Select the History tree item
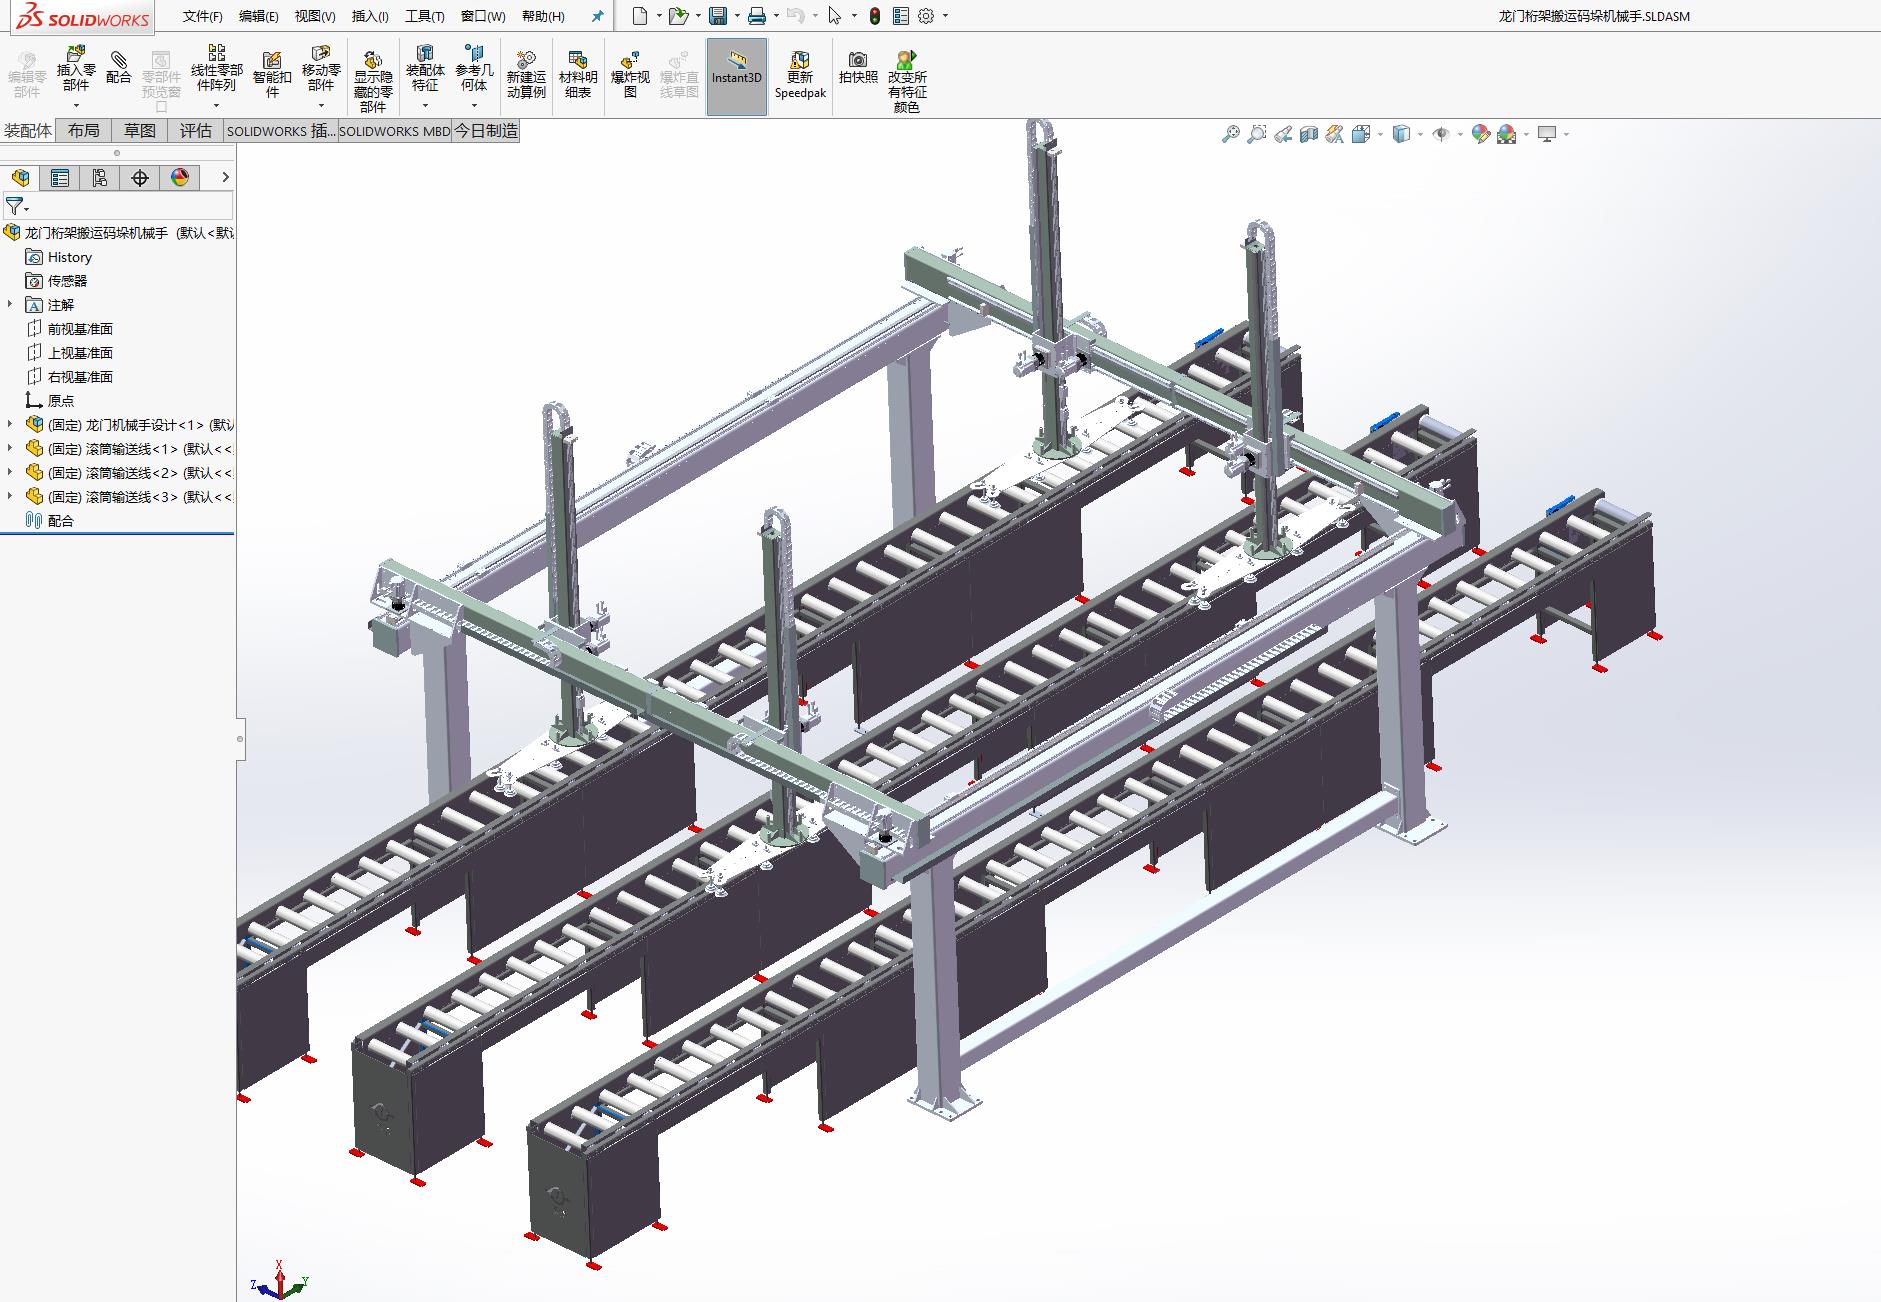 [x=59, y=257]
